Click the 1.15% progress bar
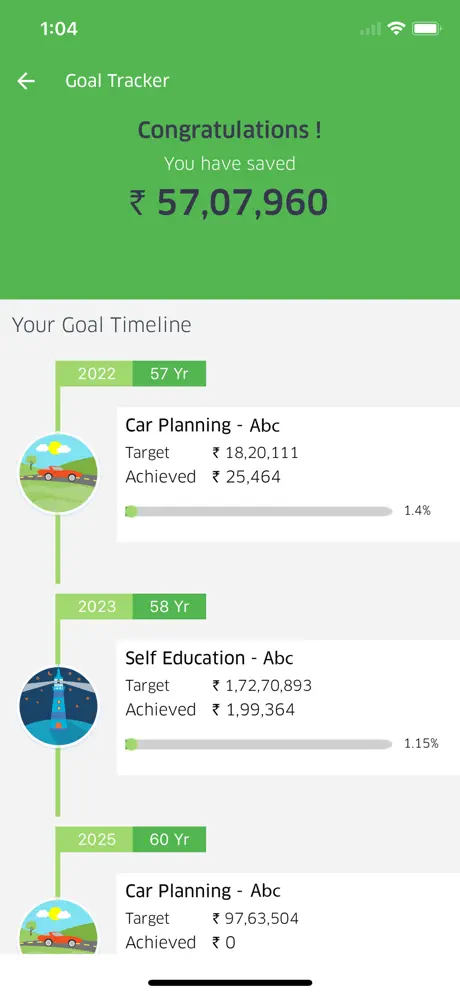This screenshot has width=460, height=996. point(259,744)
